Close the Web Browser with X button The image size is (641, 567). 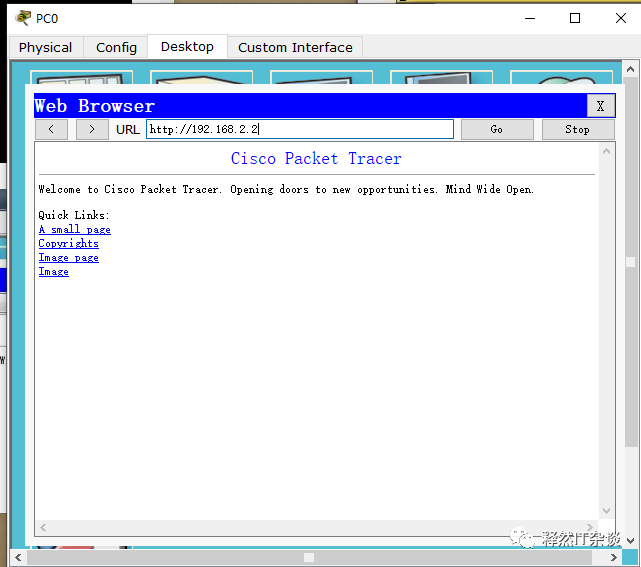tap(600, 106)
